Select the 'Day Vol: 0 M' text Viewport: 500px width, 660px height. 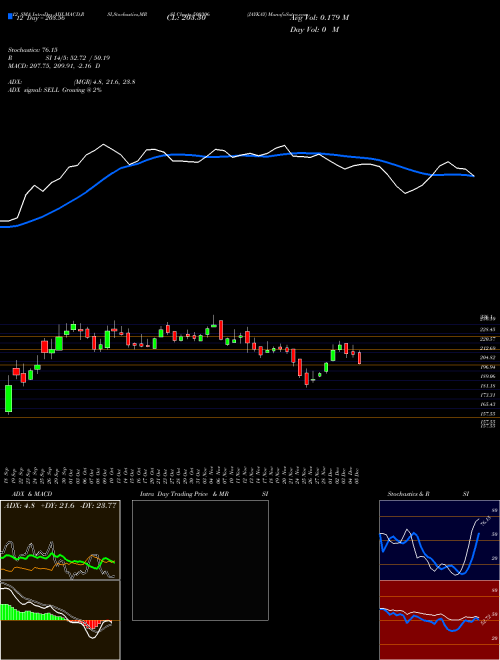tap(314, 29)
